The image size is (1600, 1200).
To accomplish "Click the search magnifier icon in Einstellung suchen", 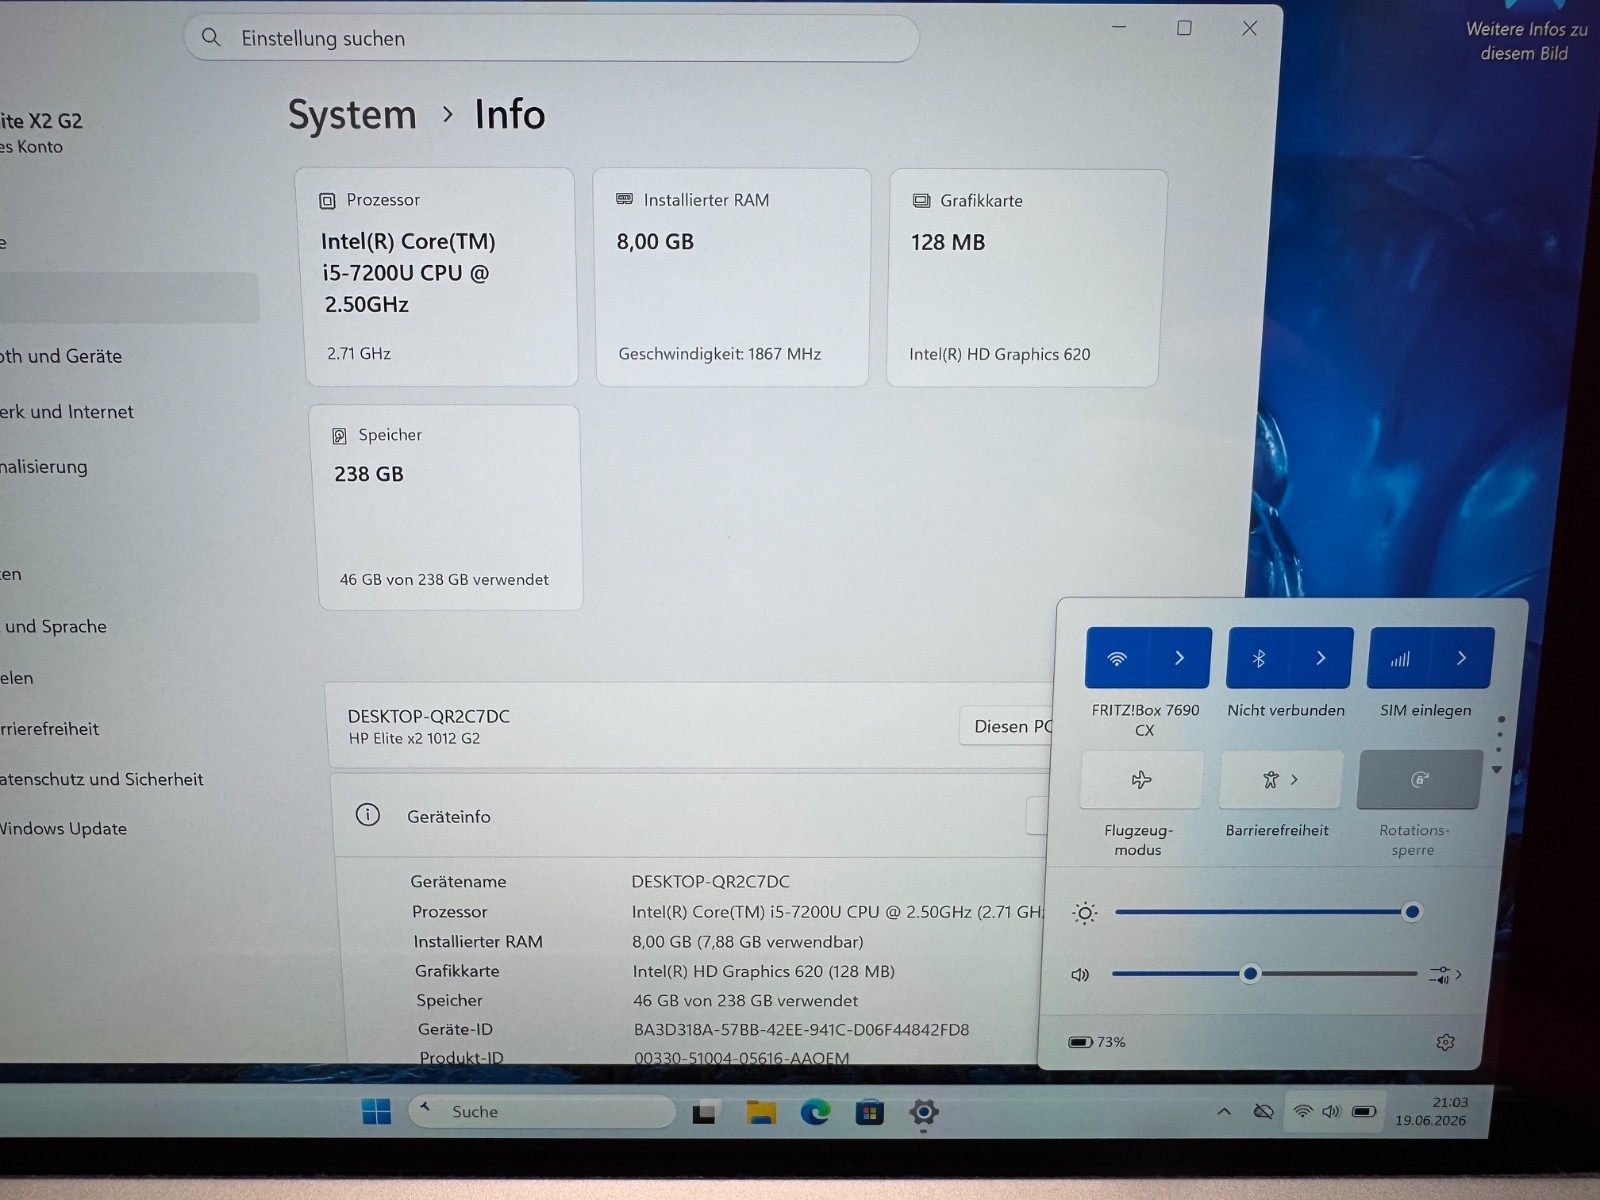I will click(211, 37).
